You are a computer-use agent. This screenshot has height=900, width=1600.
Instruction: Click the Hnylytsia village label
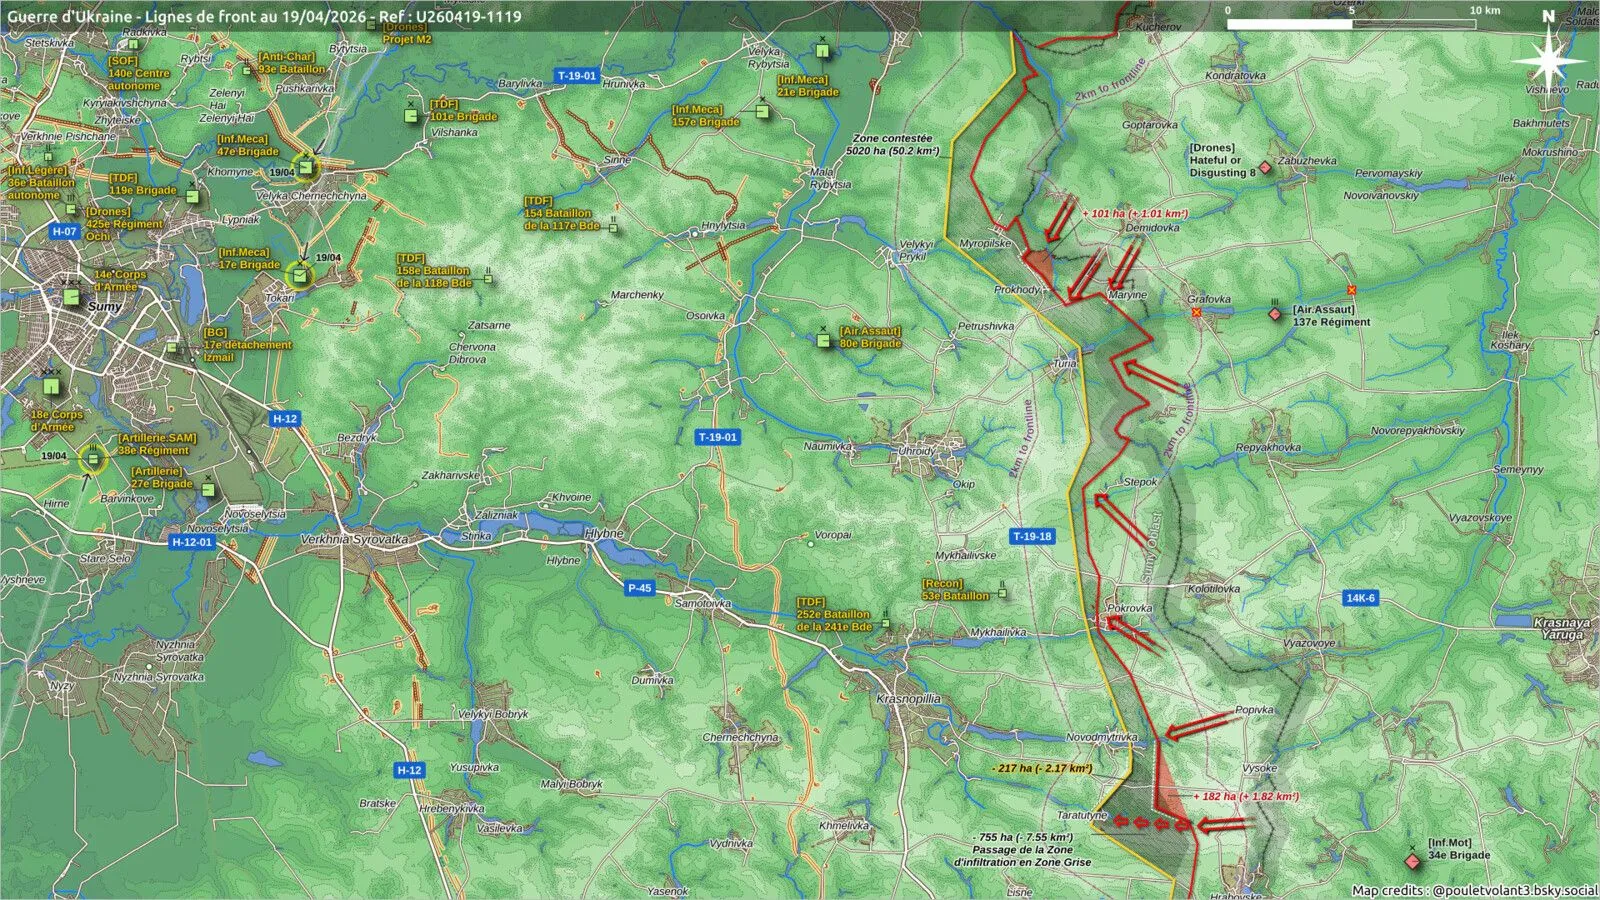pyautogui.click(x=723, y=225)
